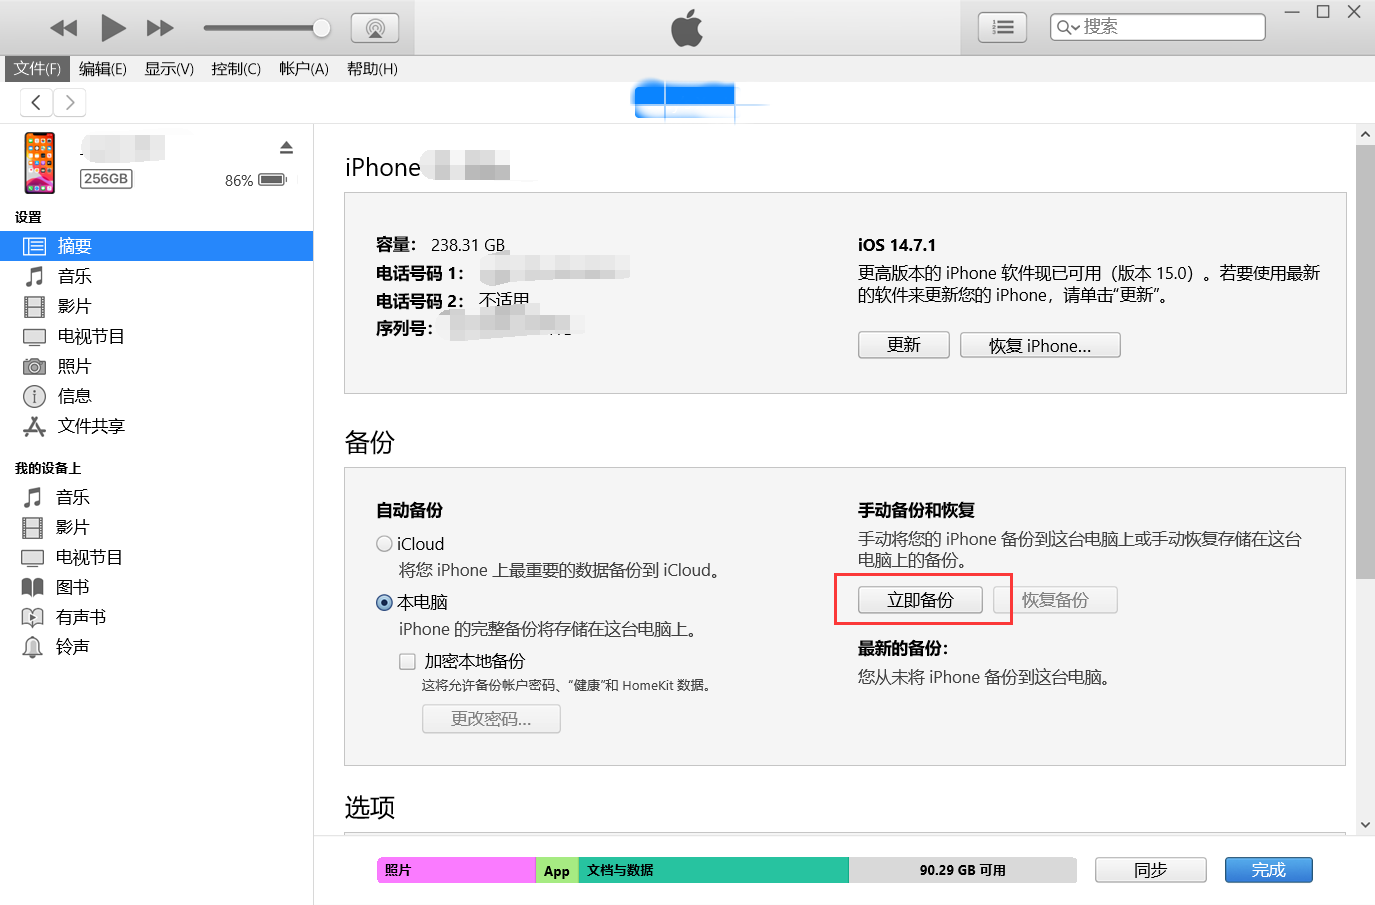Open the 控制(C) menu
Screen dimensions: 1375x905
click(236, 68)
